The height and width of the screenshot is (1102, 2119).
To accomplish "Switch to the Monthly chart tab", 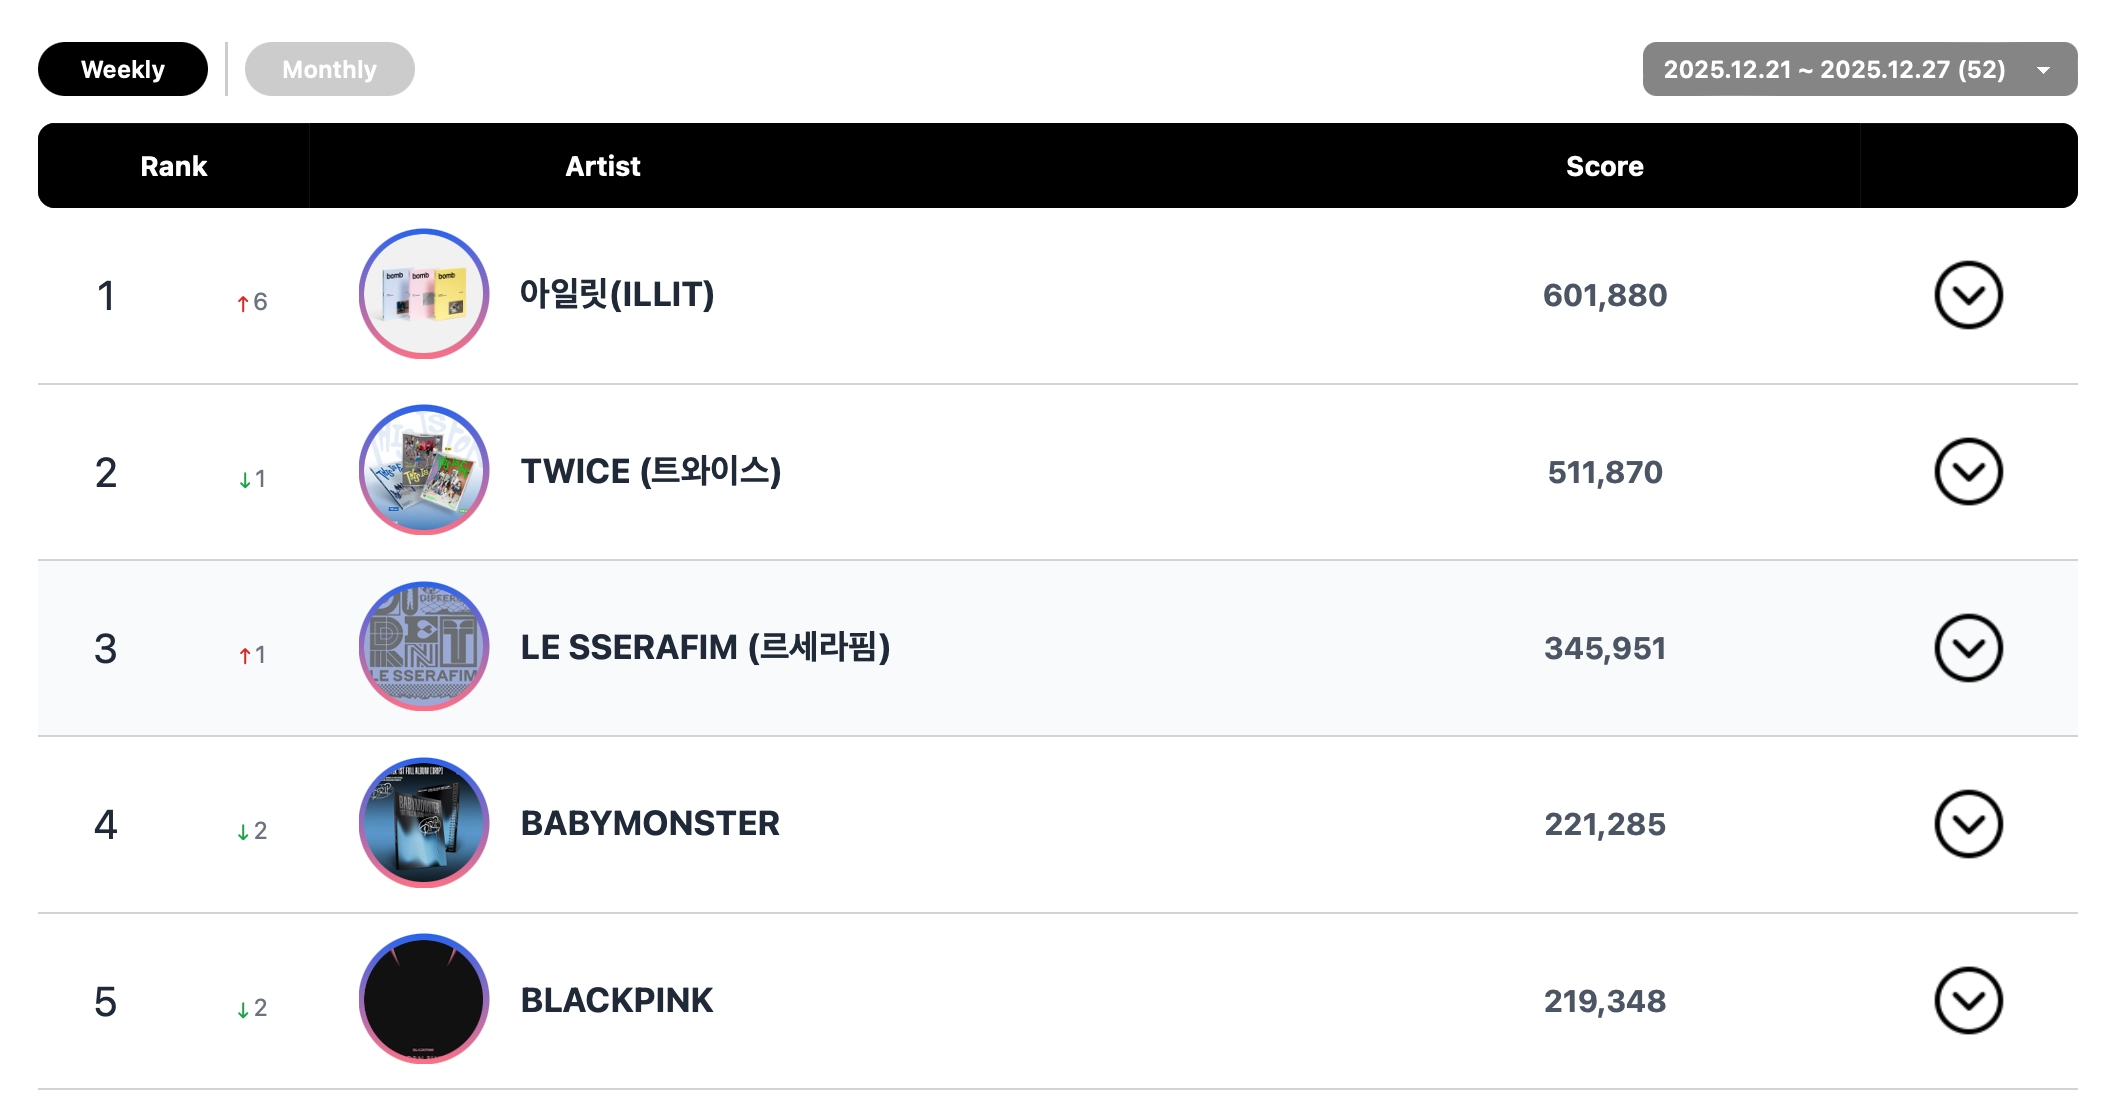I will (329, 69).
